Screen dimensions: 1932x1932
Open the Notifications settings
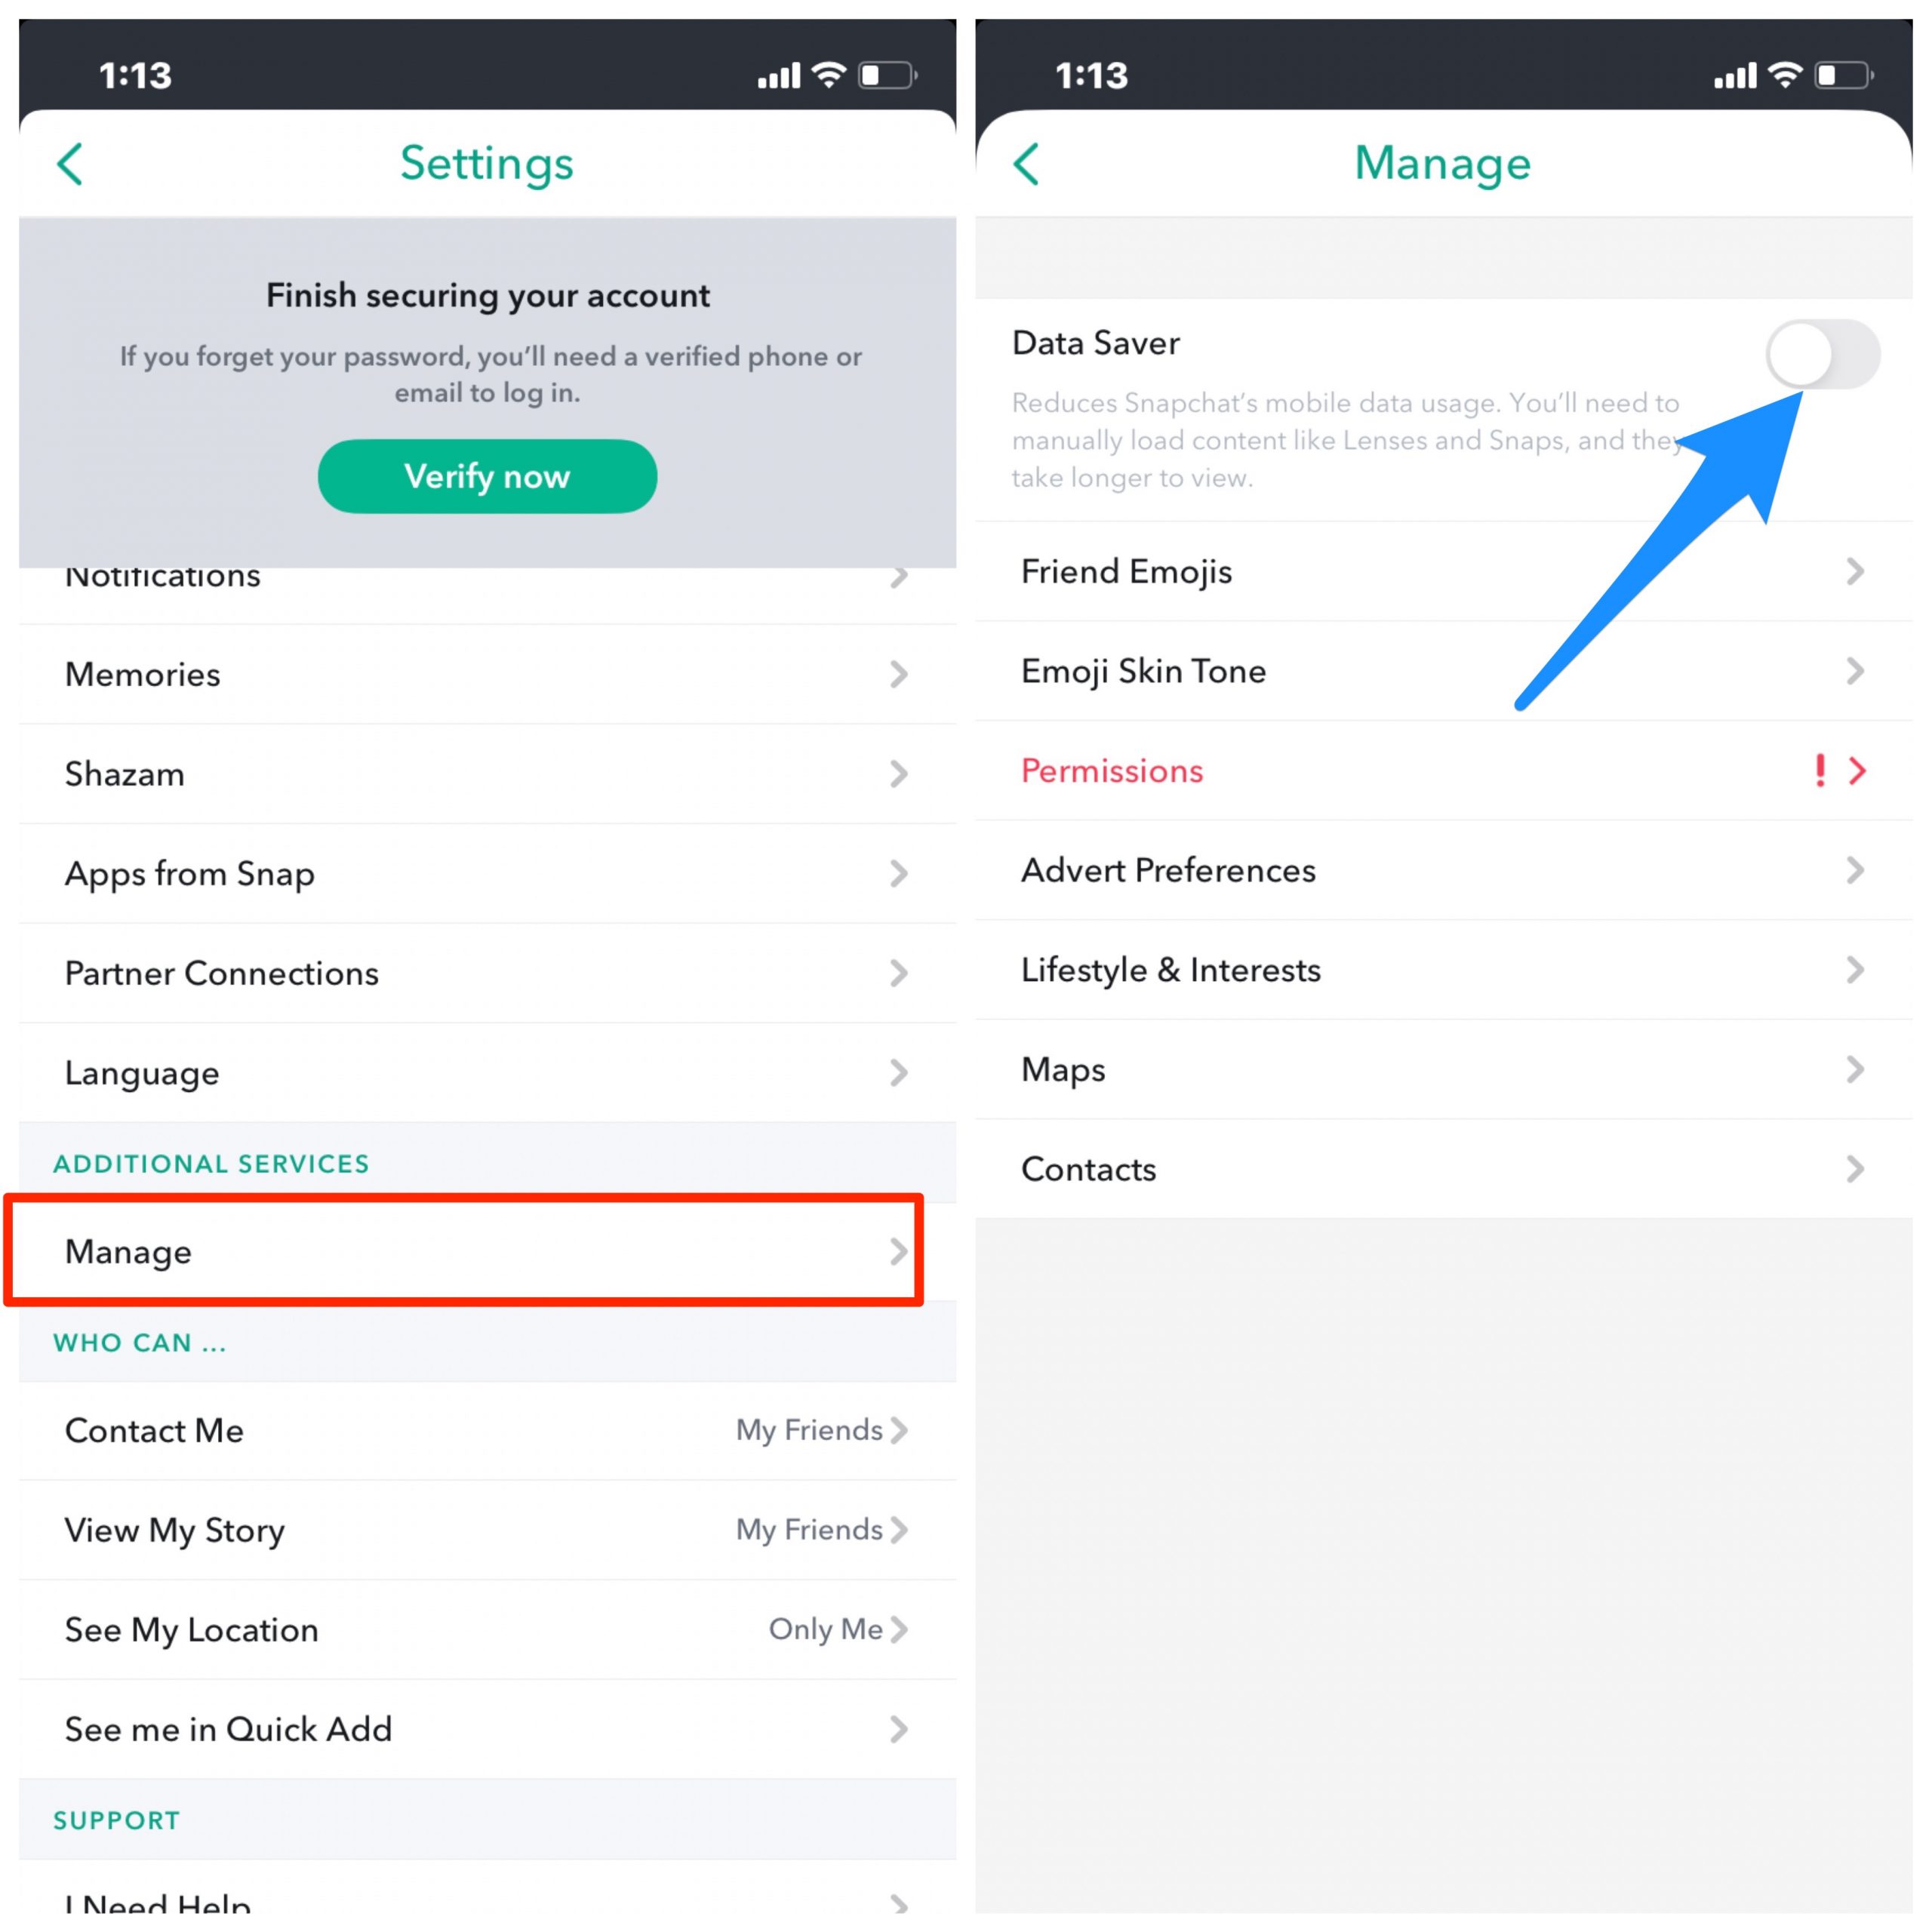point(483,577)
